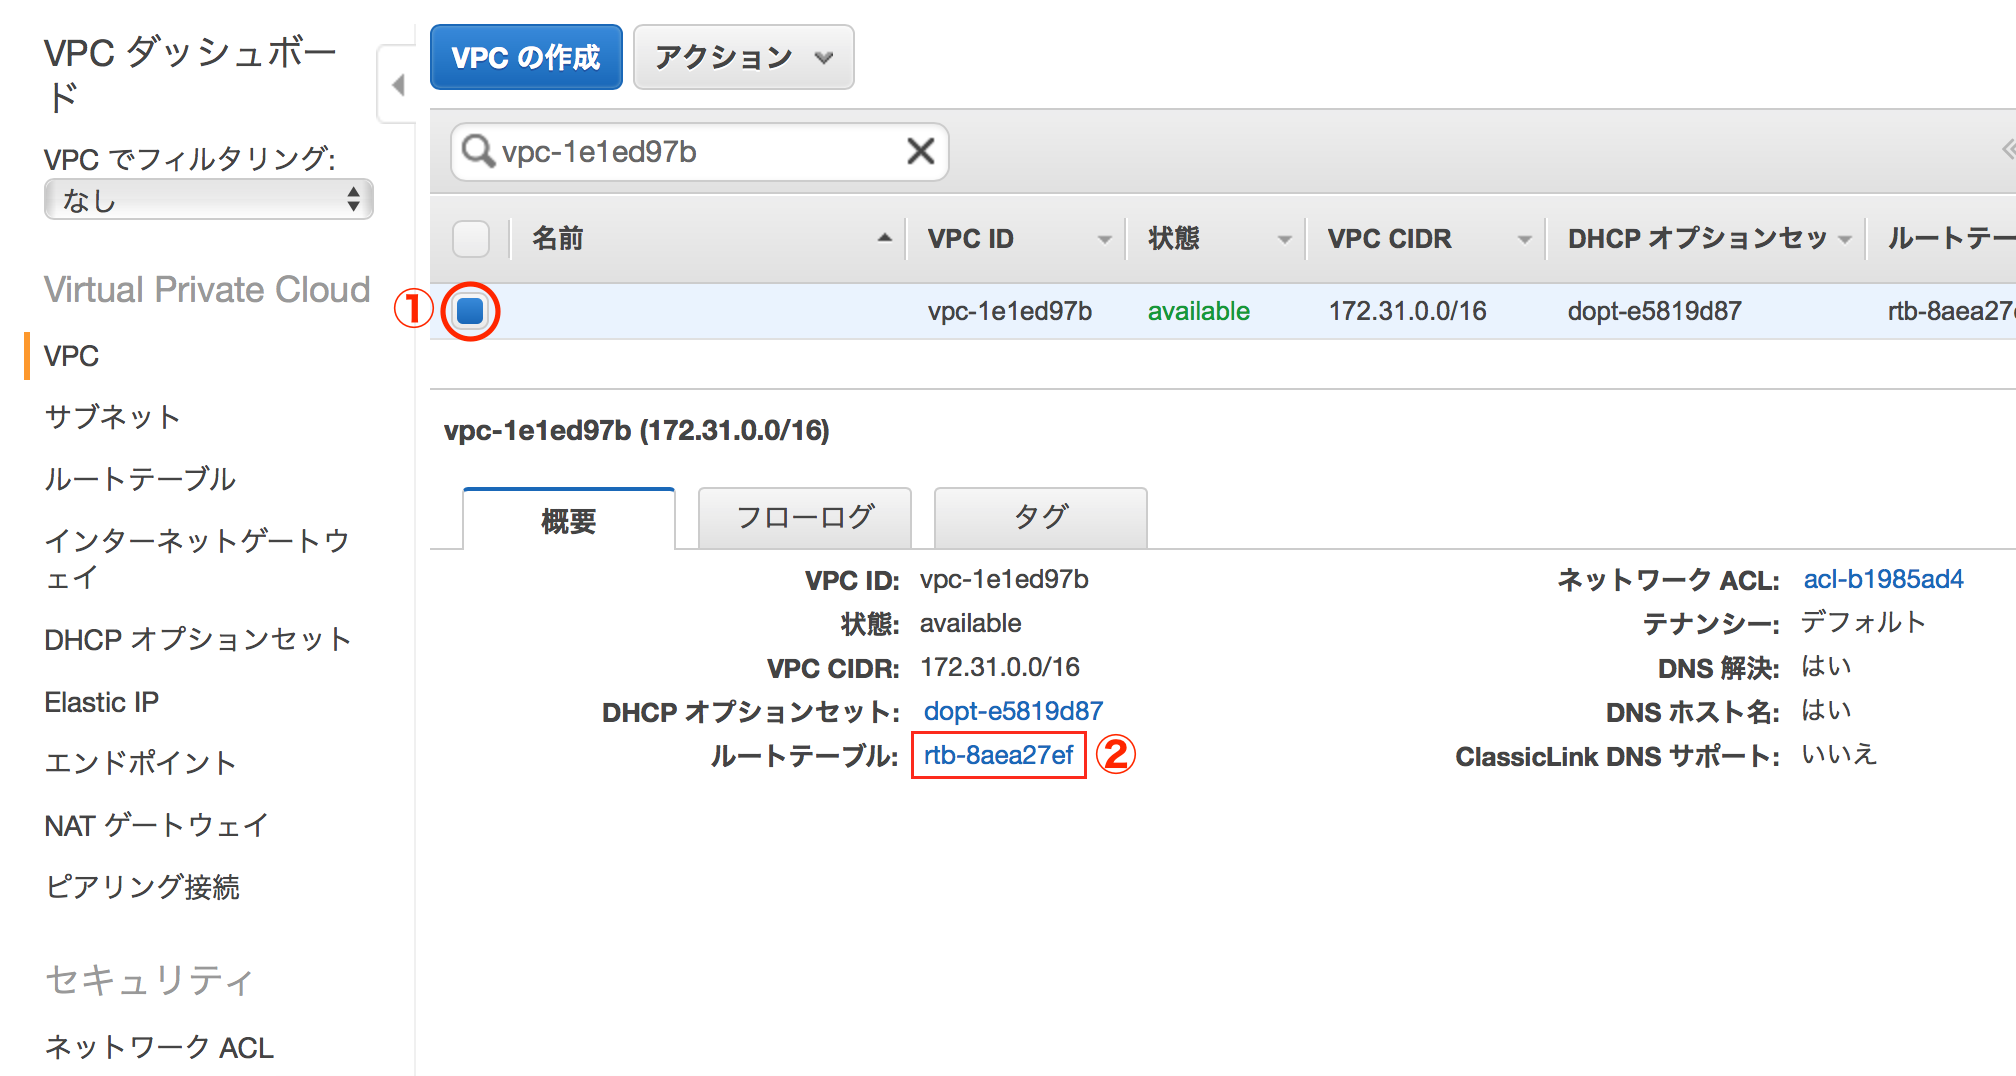
Task: Navigate to サブネット in the sidebar
Action: 112,417
